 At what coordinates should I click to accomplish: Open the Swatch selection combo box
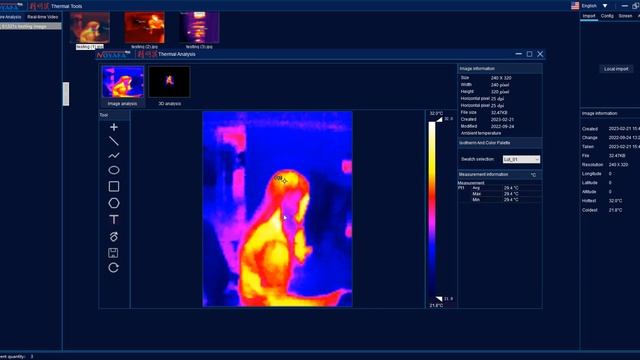pyautogui.click(x=521, y=160)
